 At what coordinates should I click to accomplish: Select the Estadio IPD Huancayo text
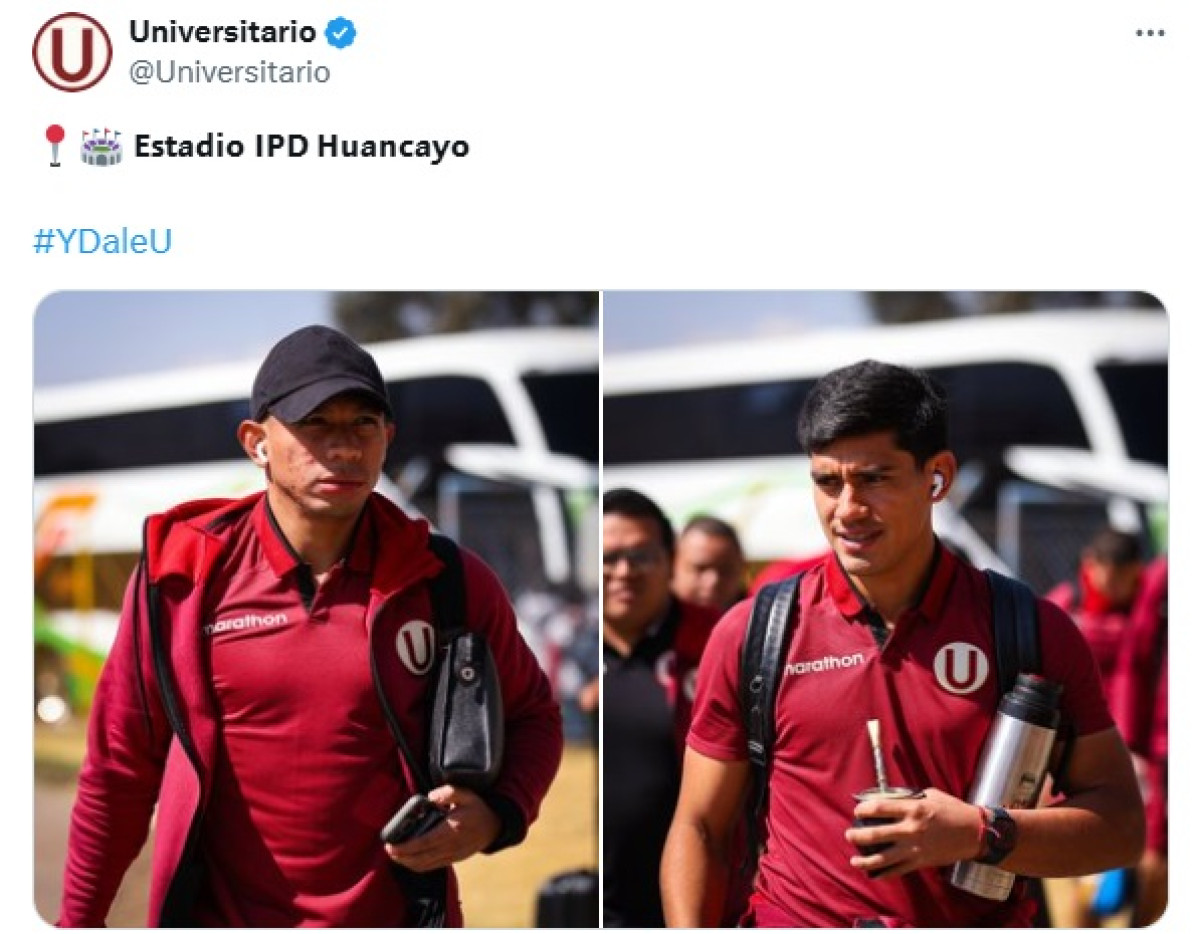(x=302, y=146)
